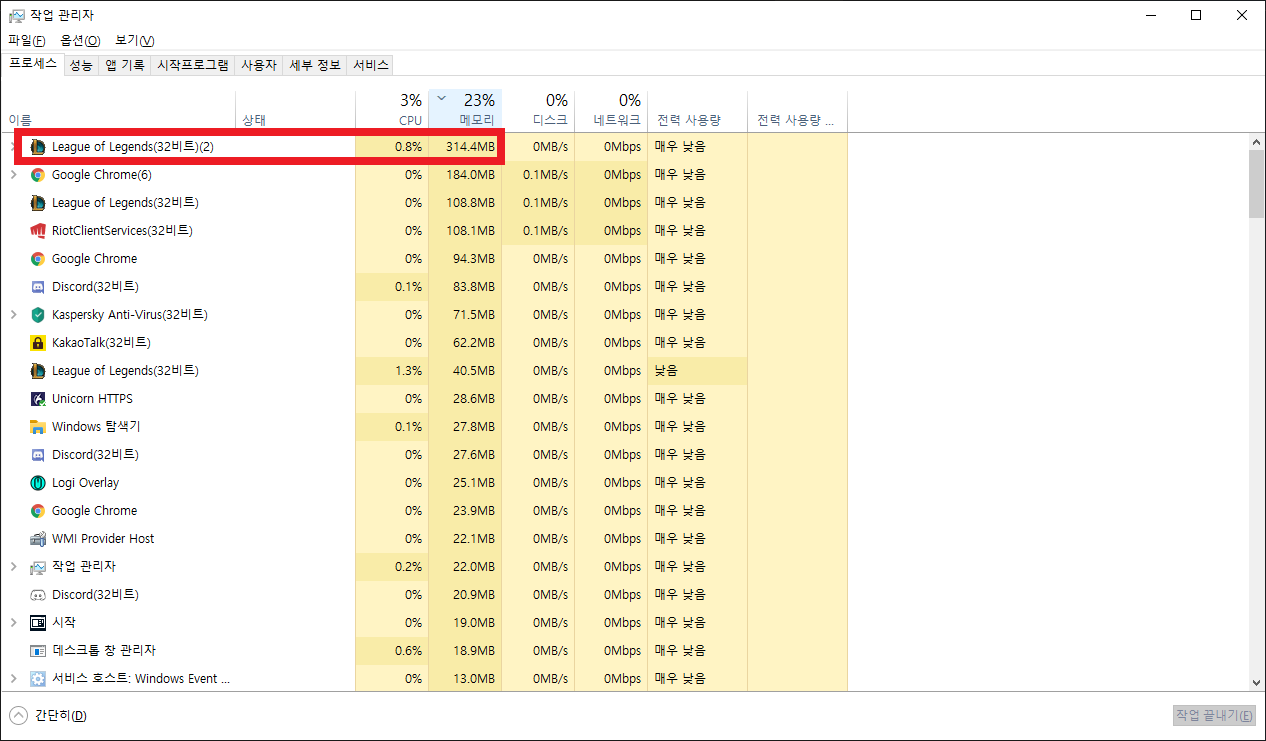Image resolution: width=1266 pixels, height=741 pixels.
Task: Select the RiotClientServices(32비트) process name
Action: click(x=122, y=231)
